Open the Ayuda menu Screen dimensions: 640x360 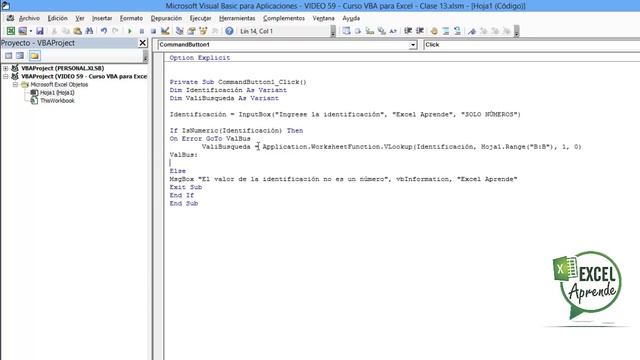351,18
